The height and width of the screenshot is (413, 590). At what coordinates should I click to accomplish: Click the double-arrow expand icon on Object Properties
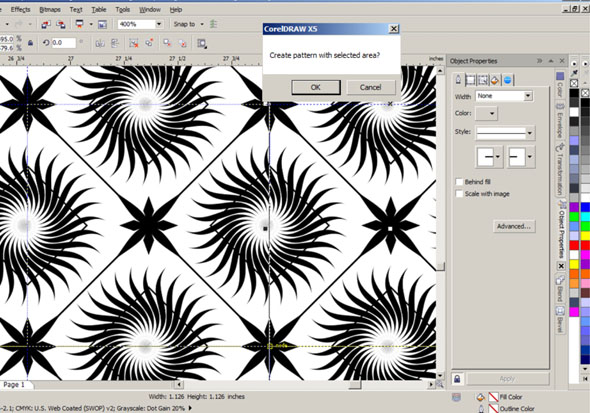click(x=540, y=61)
